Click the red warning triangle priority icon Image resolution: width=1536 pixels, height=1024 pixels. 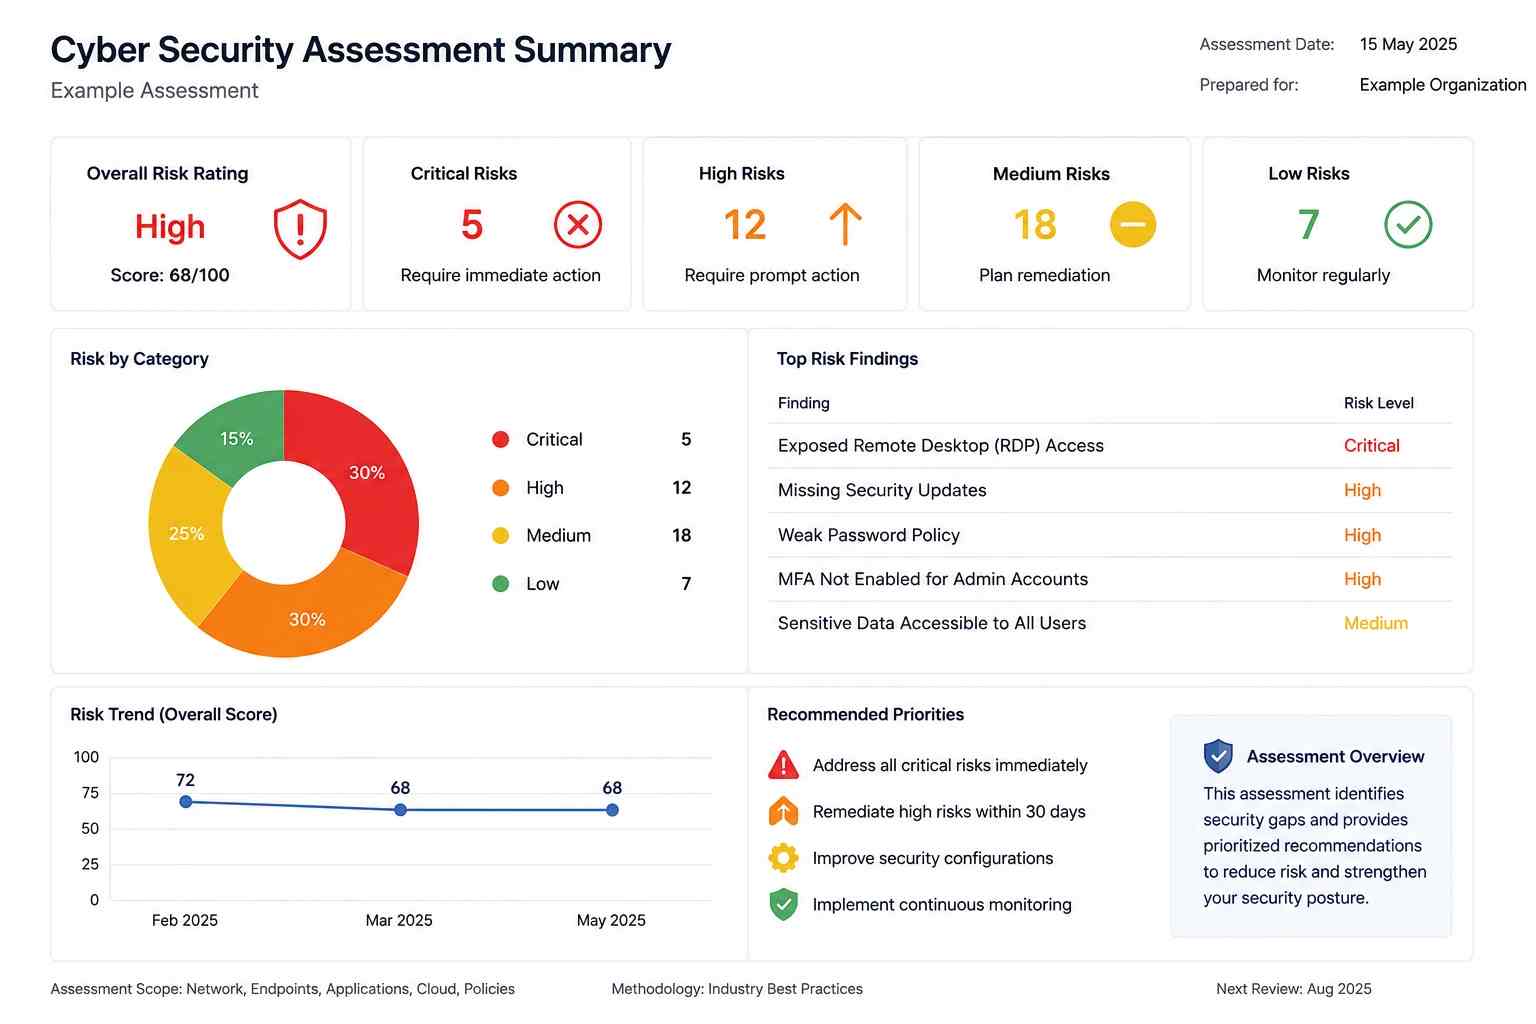coord(783,765)
